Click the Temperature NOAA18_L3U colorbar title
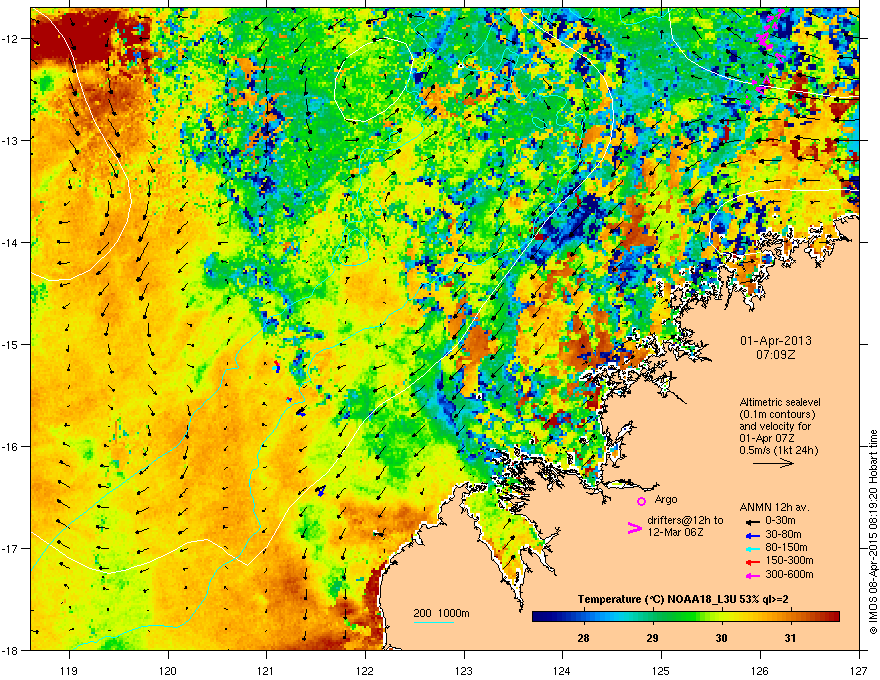 (683, 600)
